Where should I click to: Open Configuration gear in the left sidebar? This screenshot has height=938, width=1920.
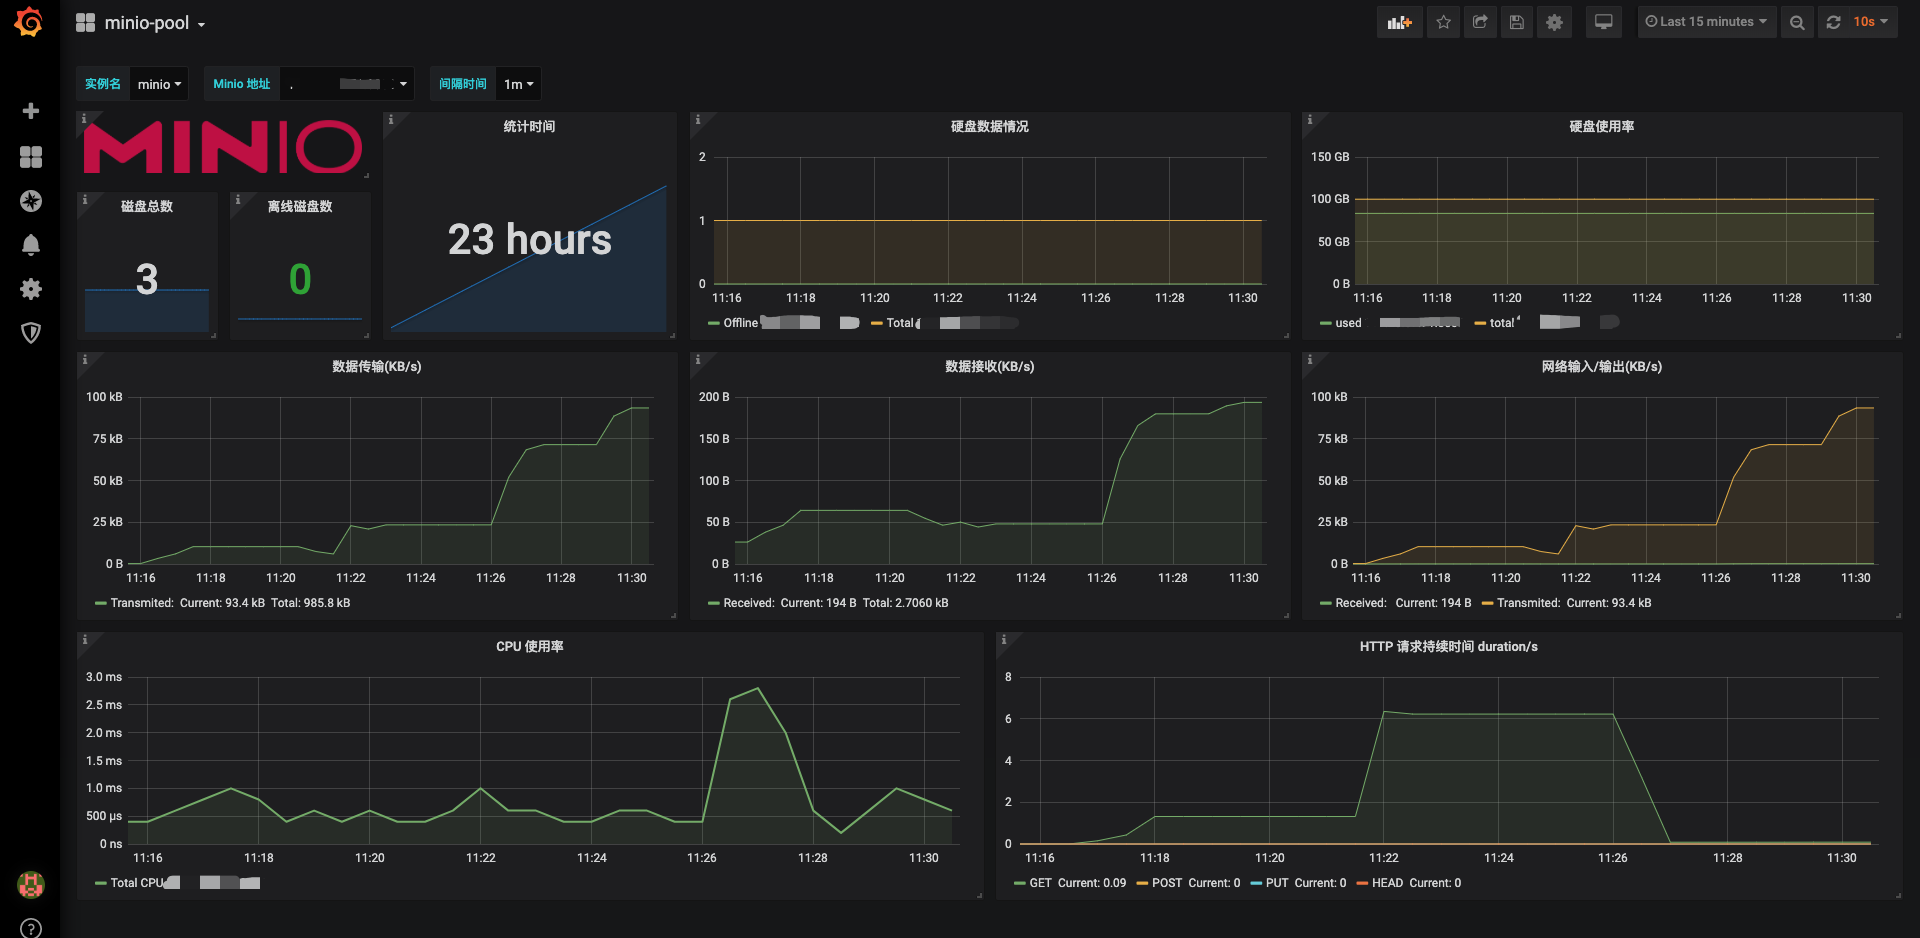click(x=31, y=289)
